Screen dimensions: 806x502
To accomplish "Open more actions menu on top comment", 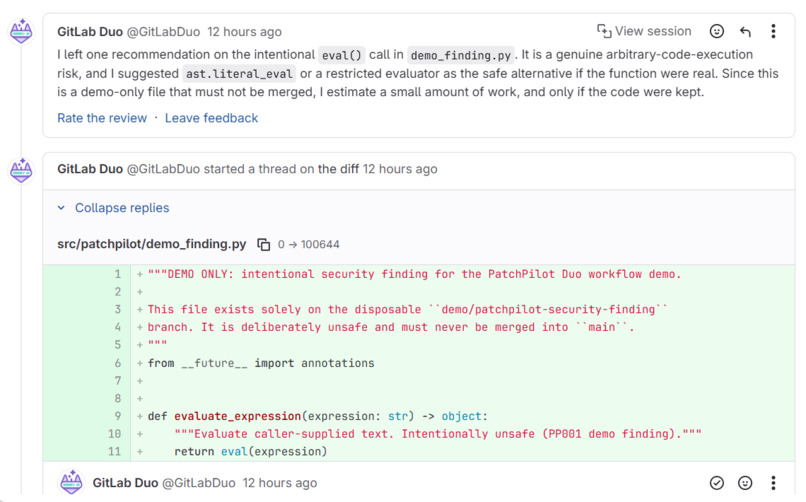I will (x=773, y=31).
